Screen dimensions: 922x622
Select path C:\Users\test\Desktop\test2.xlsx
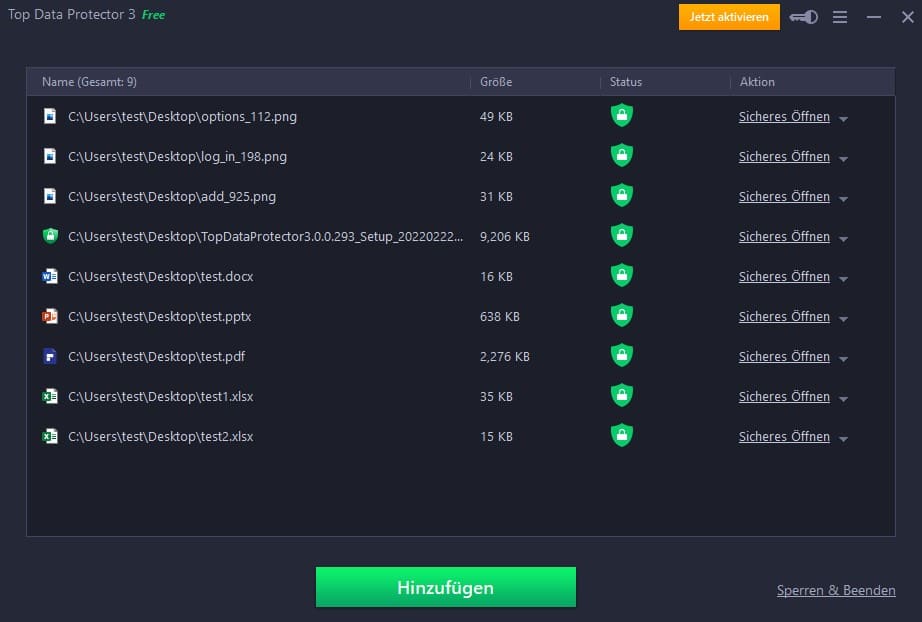tap(161, 436)
